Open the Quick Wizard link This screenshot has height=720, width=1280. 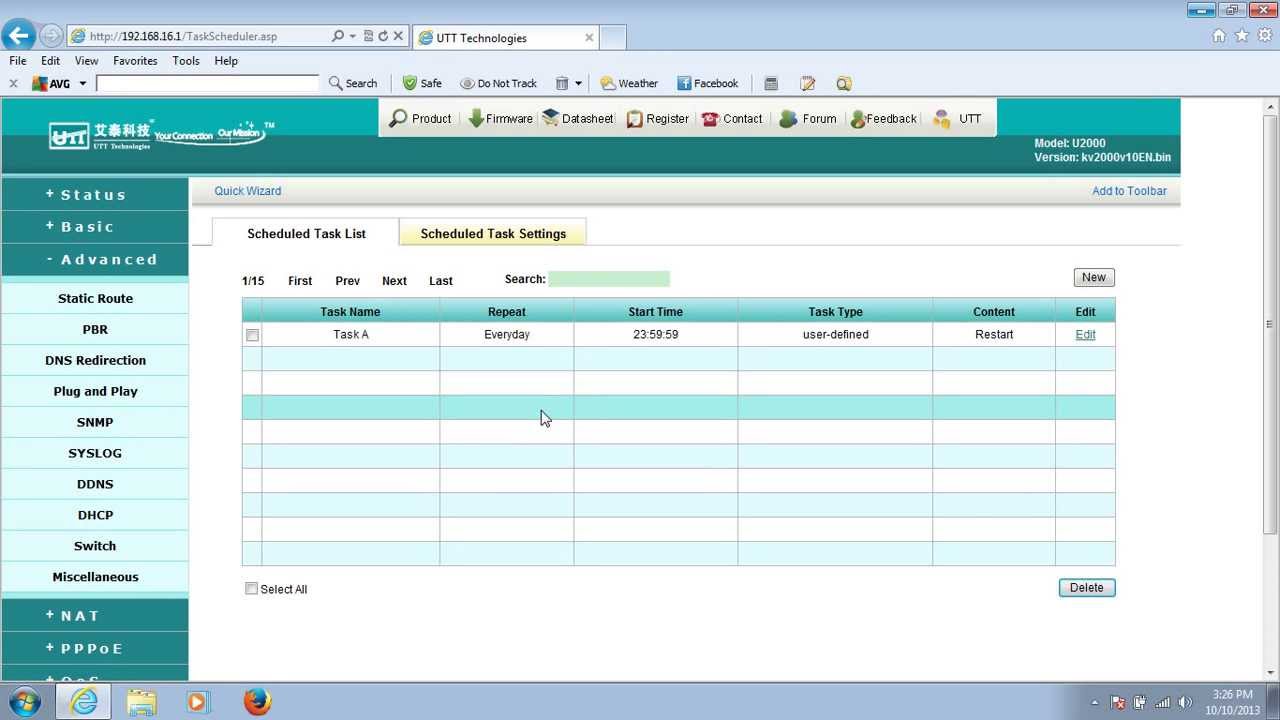[x=248, y=191]
